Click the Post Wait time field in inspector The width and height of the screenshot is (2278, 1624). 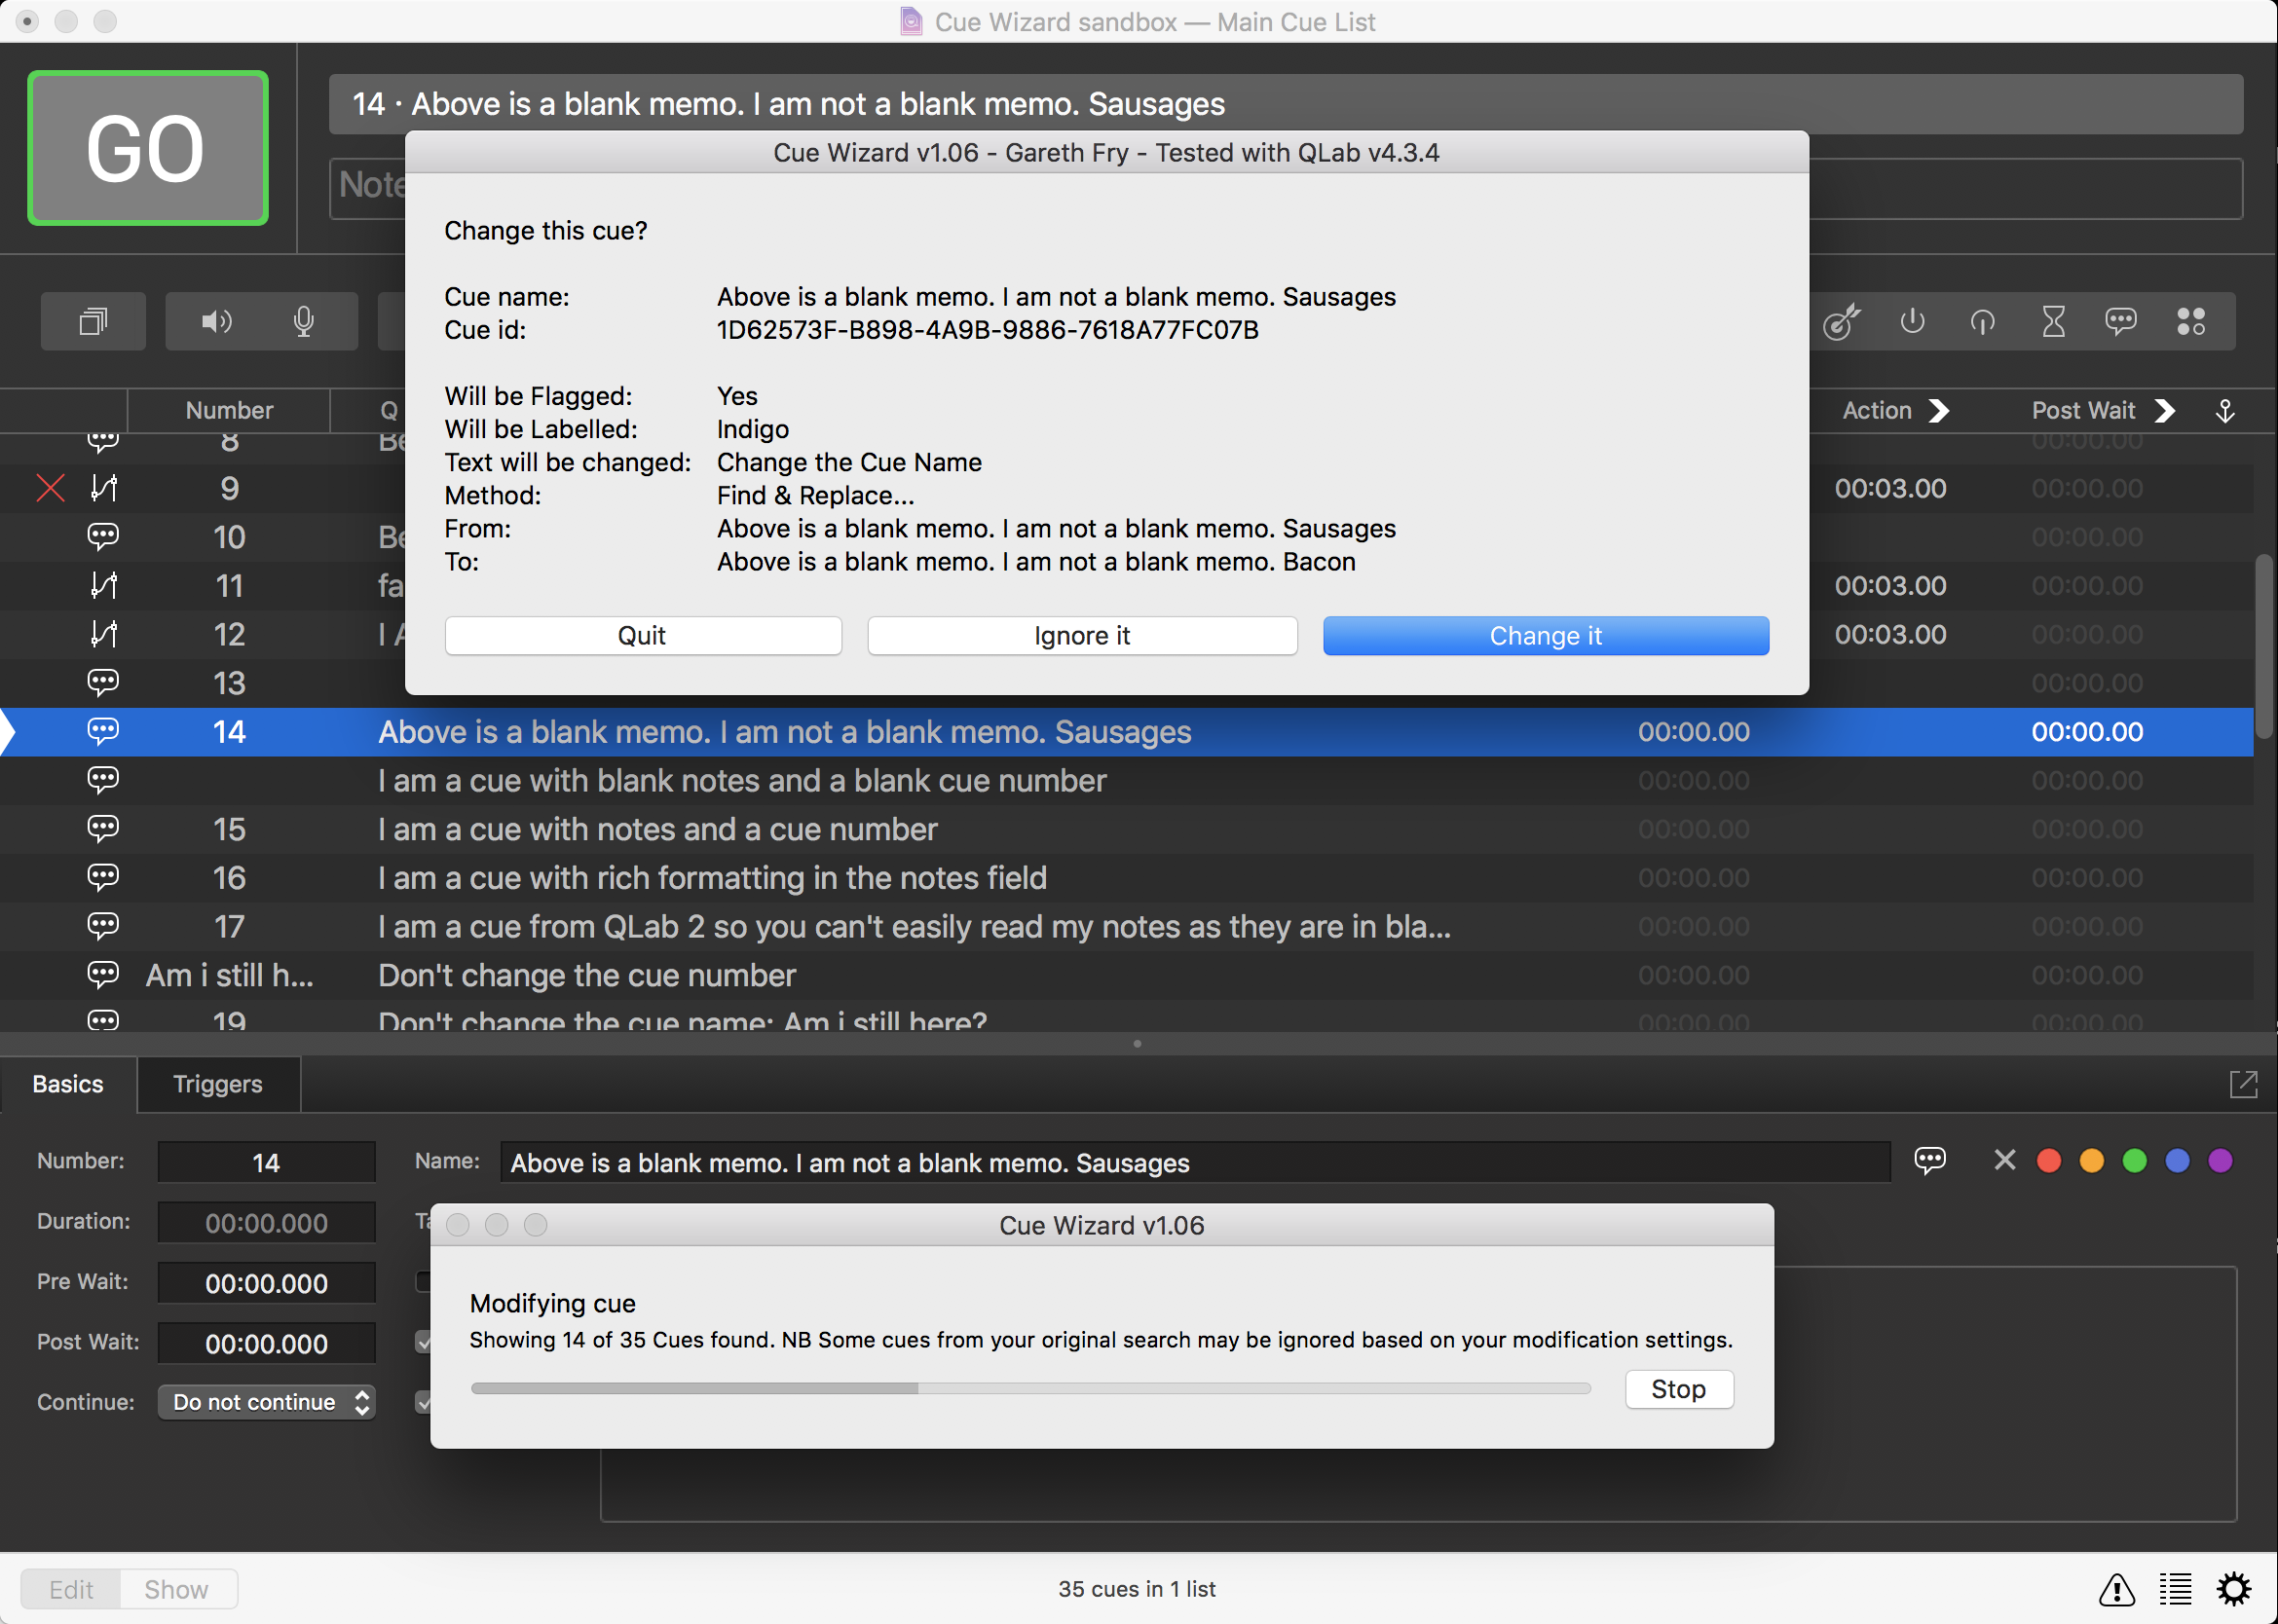(x=266, y=1343)
